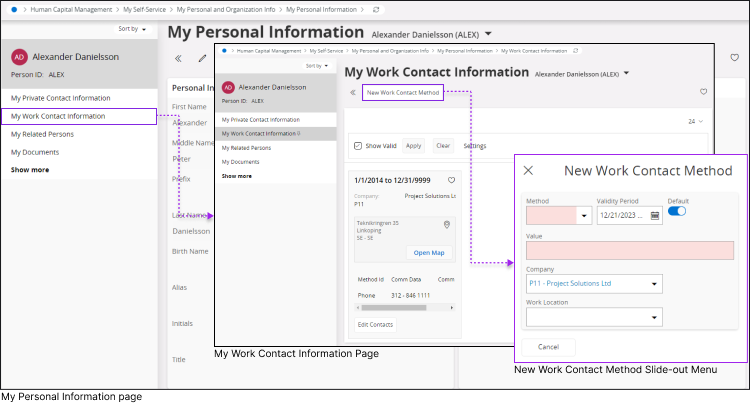The image size is (750, 403).
Task: Close the New Work Contact Method panel
Action: pos(529,171)
